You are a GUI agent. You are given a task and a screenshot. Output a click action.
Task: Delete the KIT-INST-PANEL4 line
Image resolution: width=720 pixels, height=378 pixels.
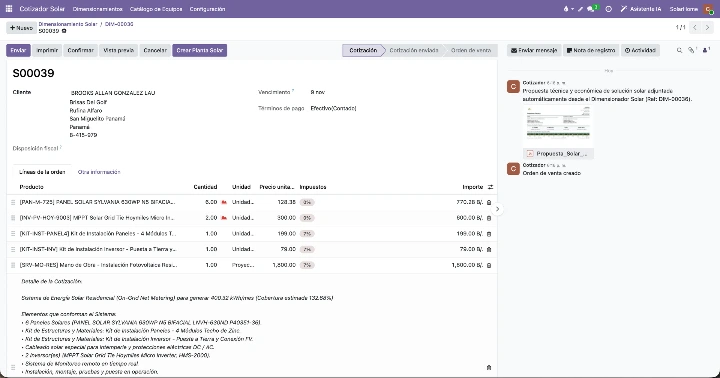(x=489, y=234)
